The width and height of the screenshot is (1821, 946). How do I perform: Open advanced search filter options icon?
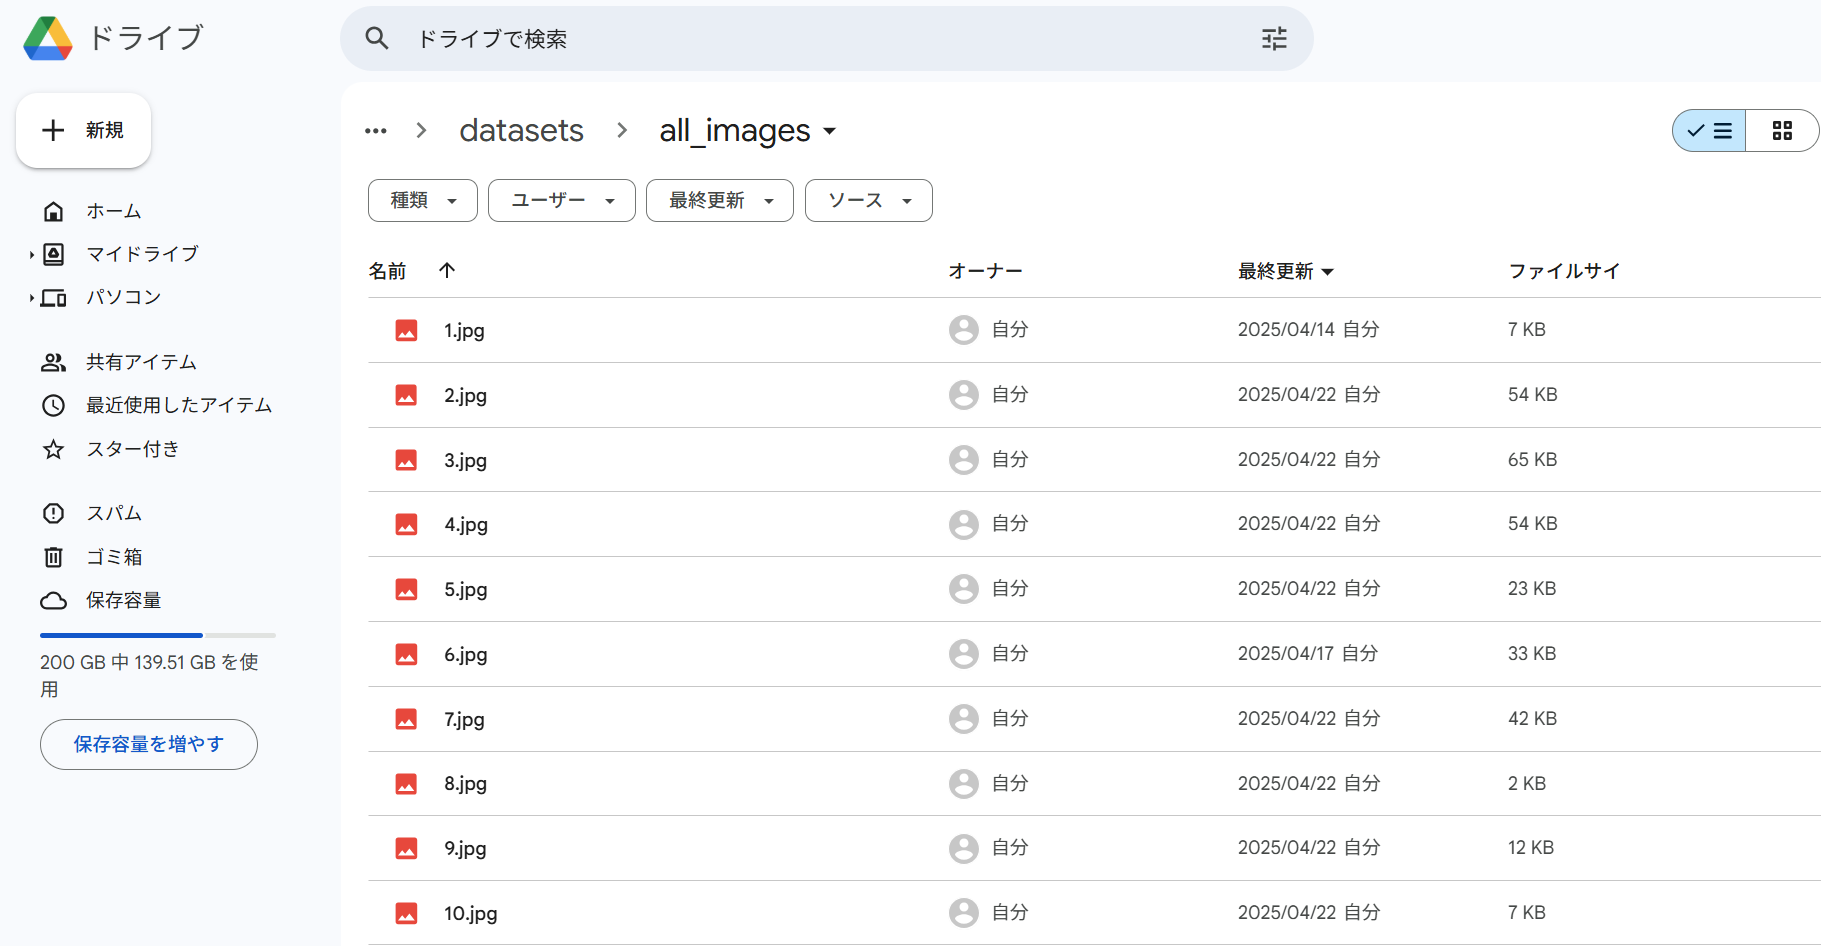point(1274,38)
